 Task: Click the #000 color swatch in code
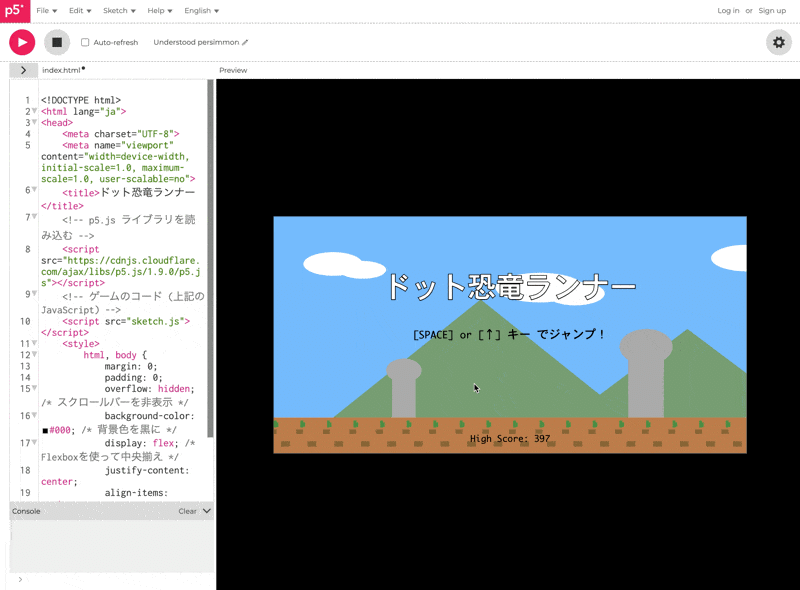point(45,431)
